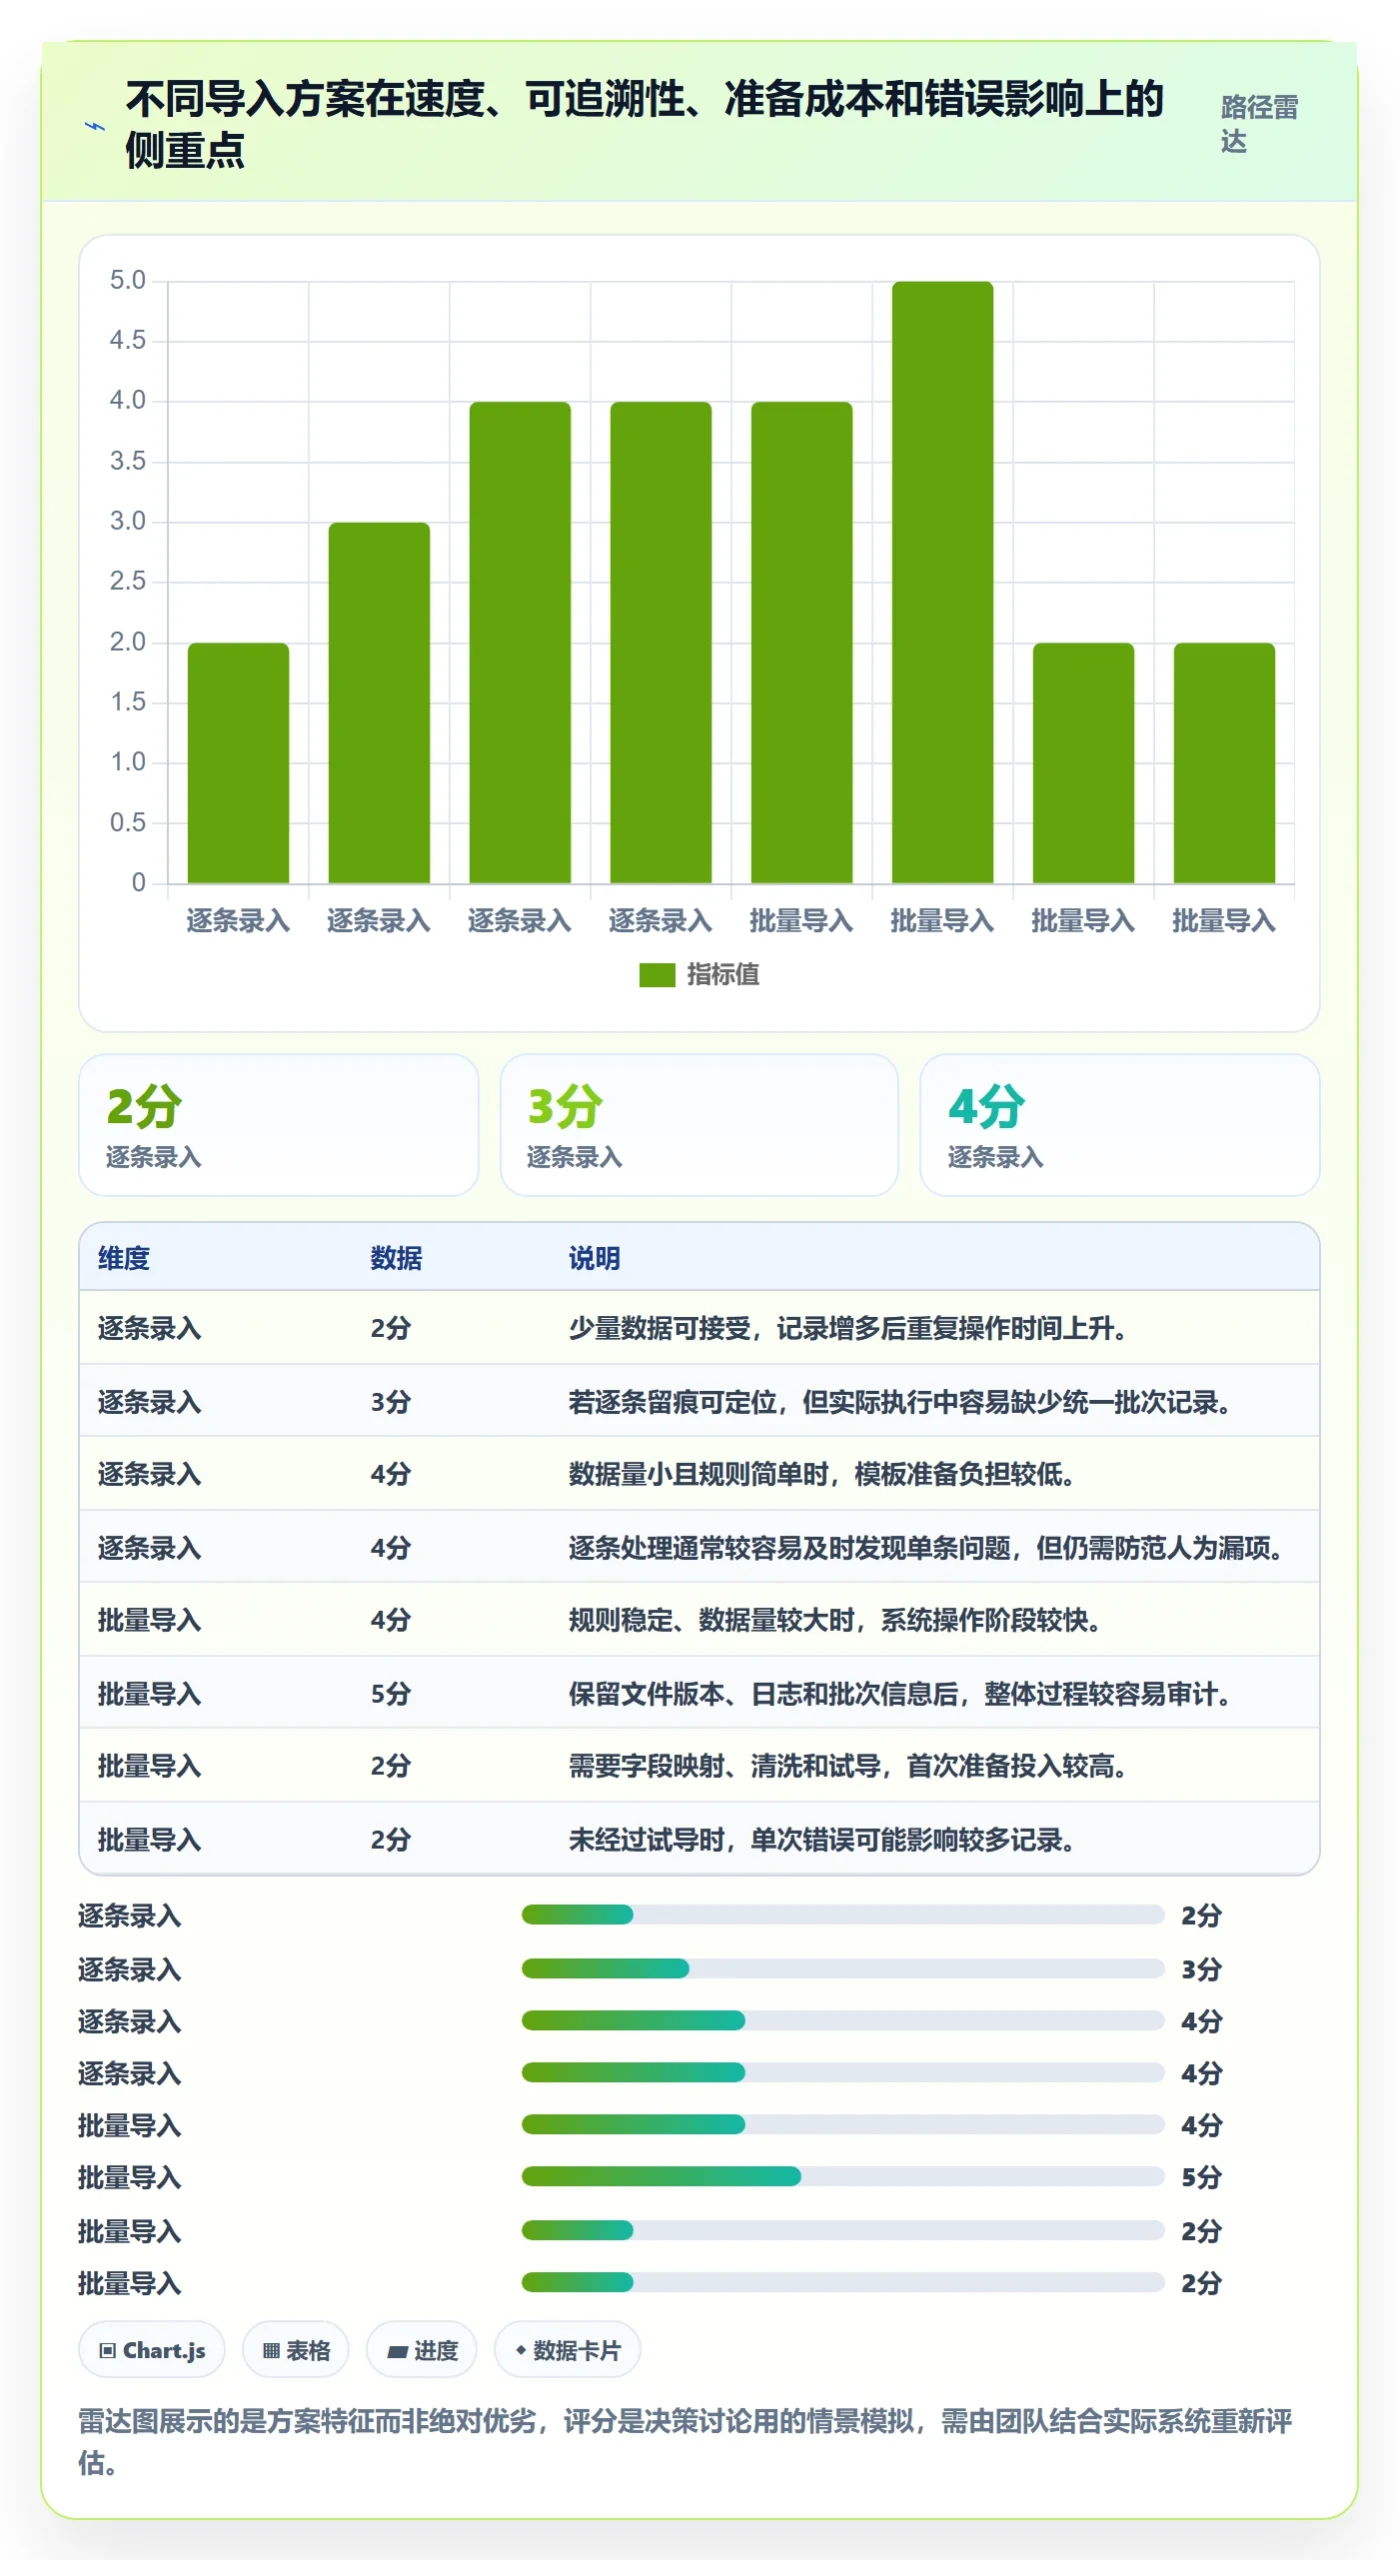Screen dimensions: 1399x2560
Task: Click the 5分 cell in the table
Action: click(390, 1694)
